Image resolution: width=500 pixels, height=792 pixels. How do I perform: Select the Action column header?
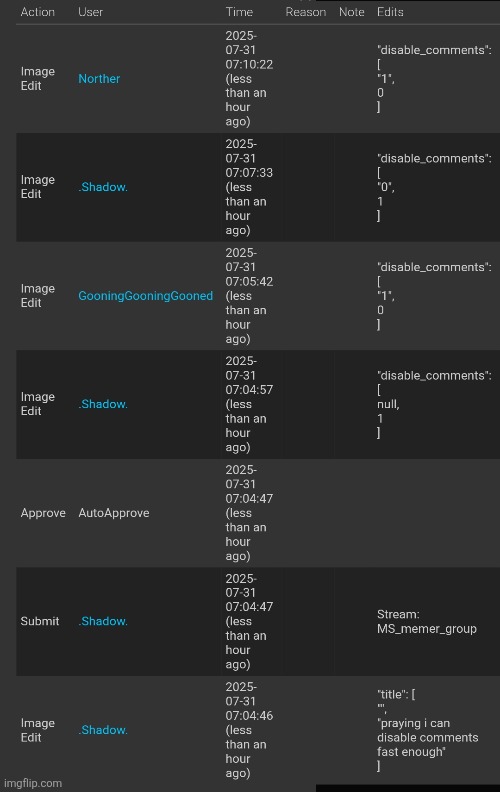click(x=38, y=12)
